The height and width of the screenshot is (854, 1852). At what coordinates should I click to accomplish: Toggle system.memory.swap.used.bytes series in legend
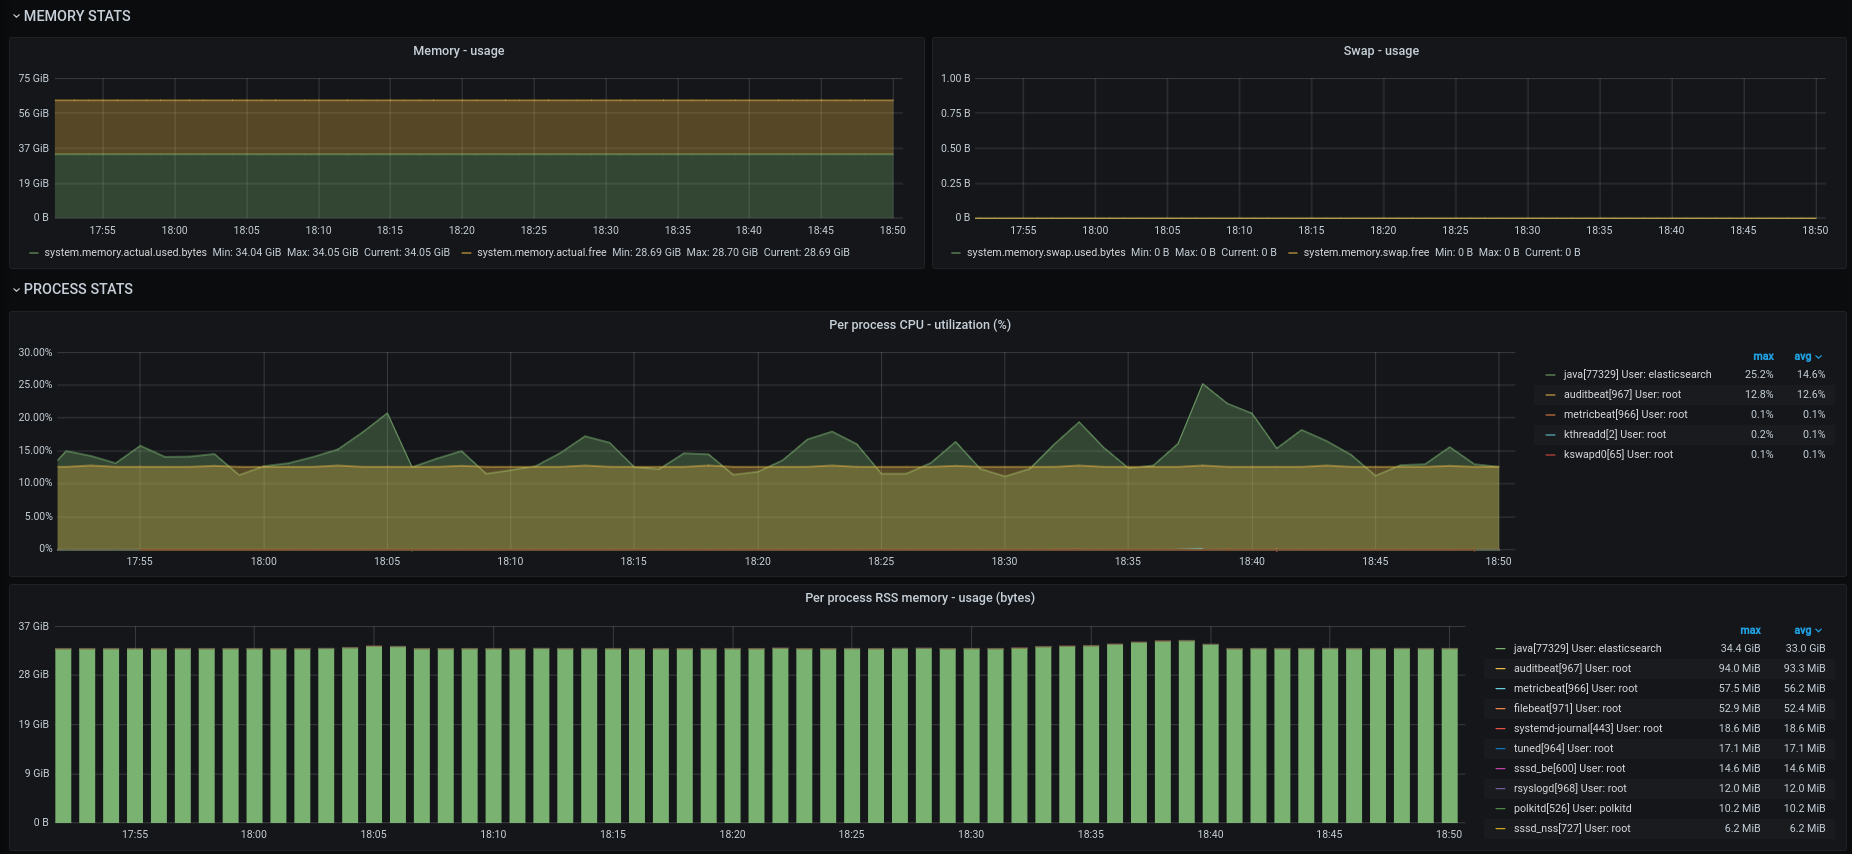coord(1046,252)
